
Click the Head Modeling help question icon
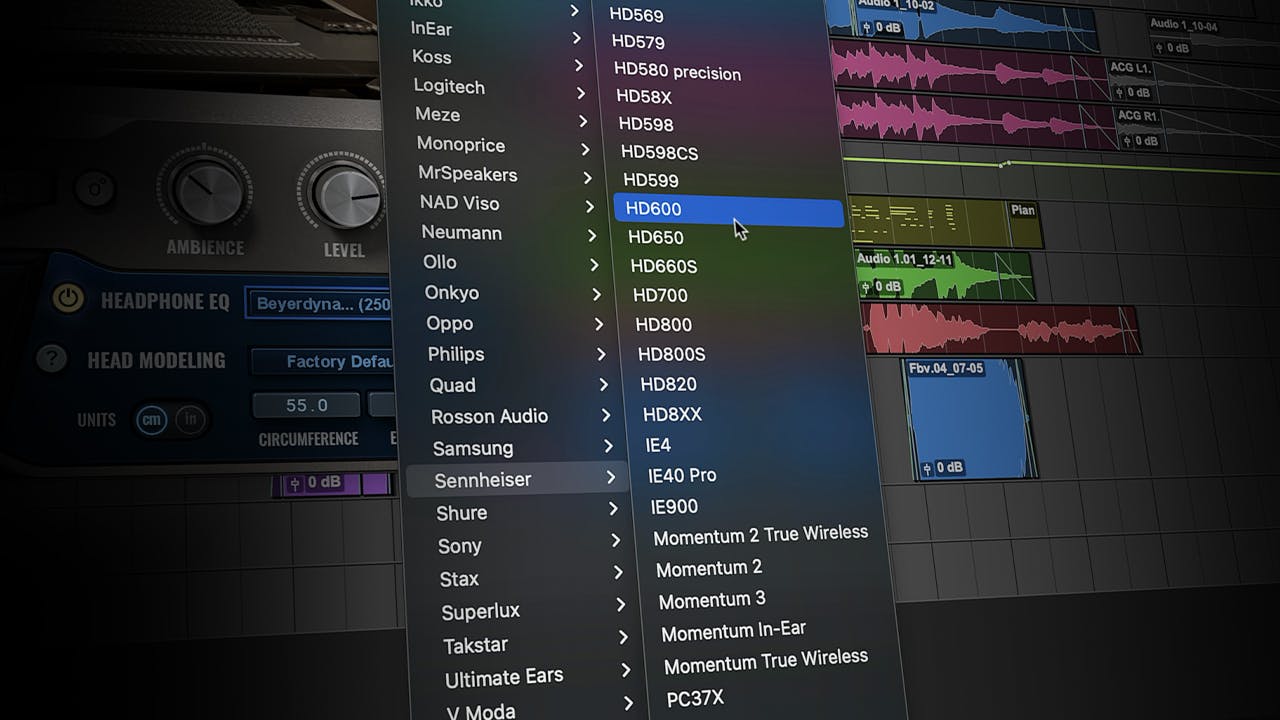[51, 359]
